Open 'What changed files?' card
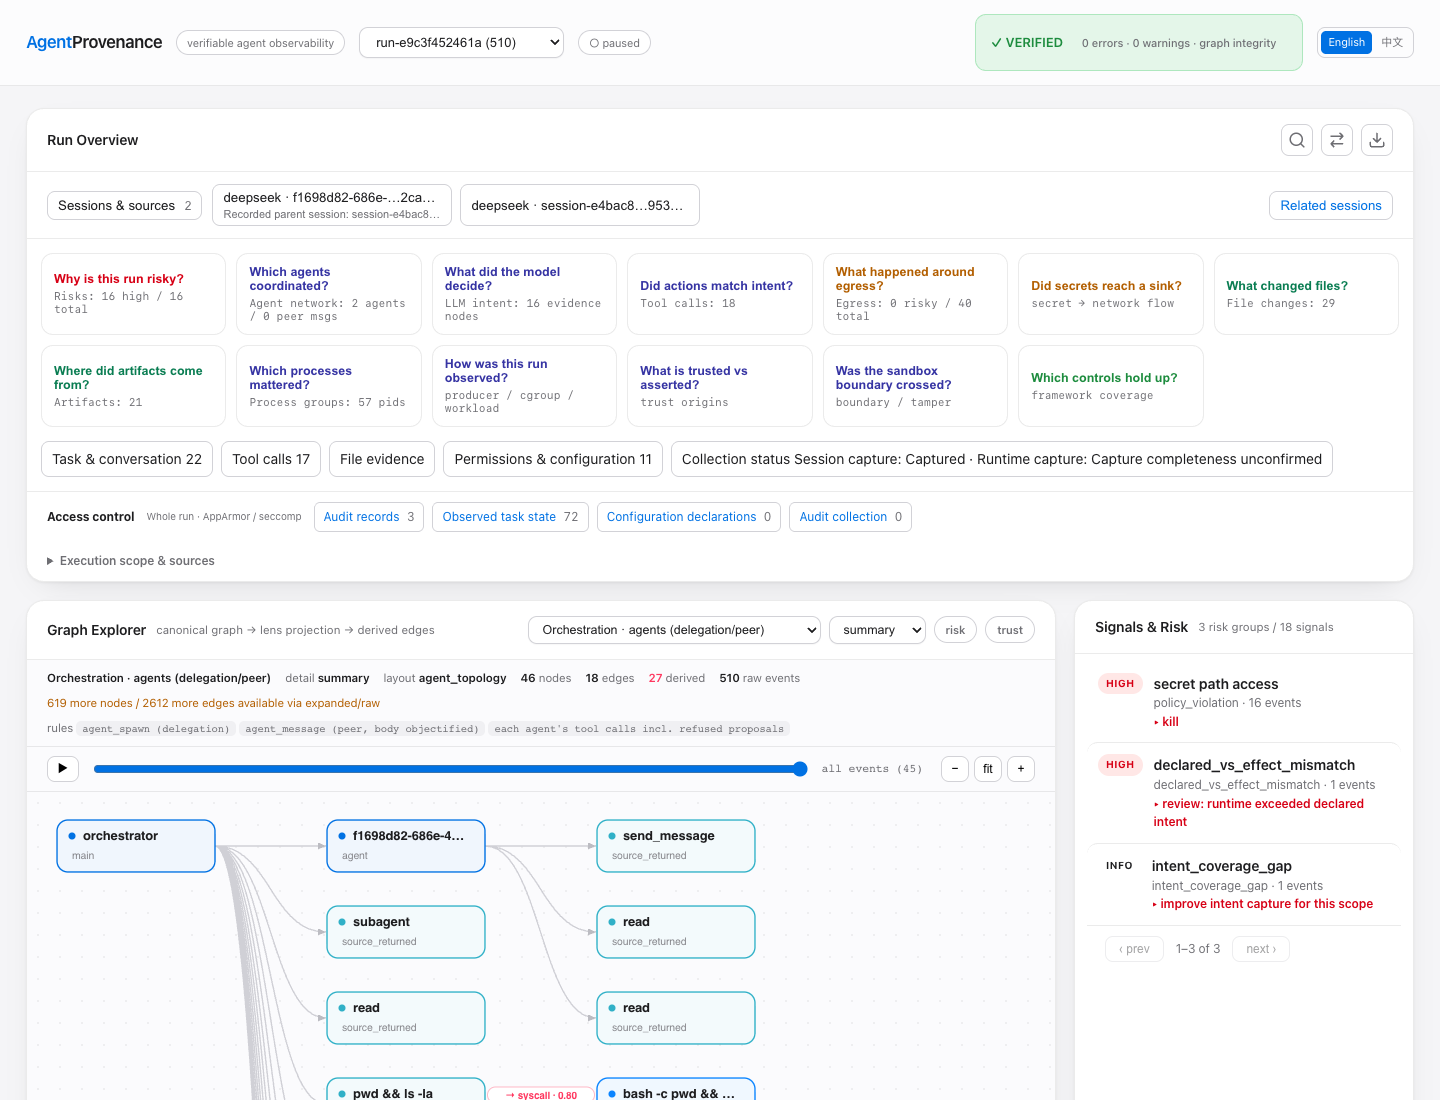Screen dimensions: 1440x1100 click(1306, 294)
